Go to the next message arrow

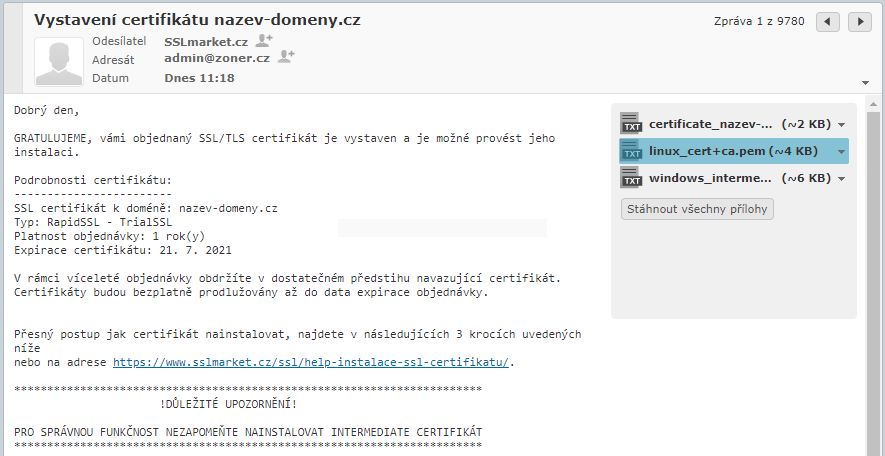[859, 21]
